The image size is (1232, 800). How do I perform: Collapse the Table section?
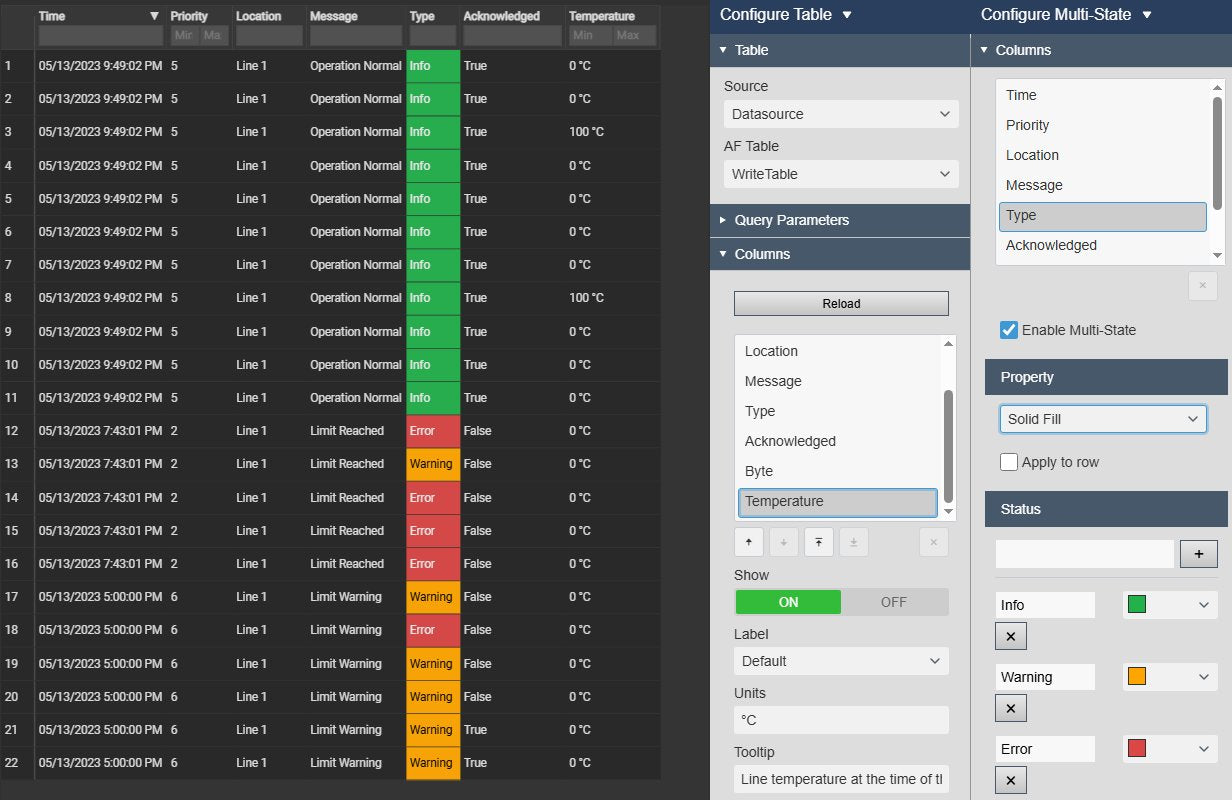(x=840, y=50)
